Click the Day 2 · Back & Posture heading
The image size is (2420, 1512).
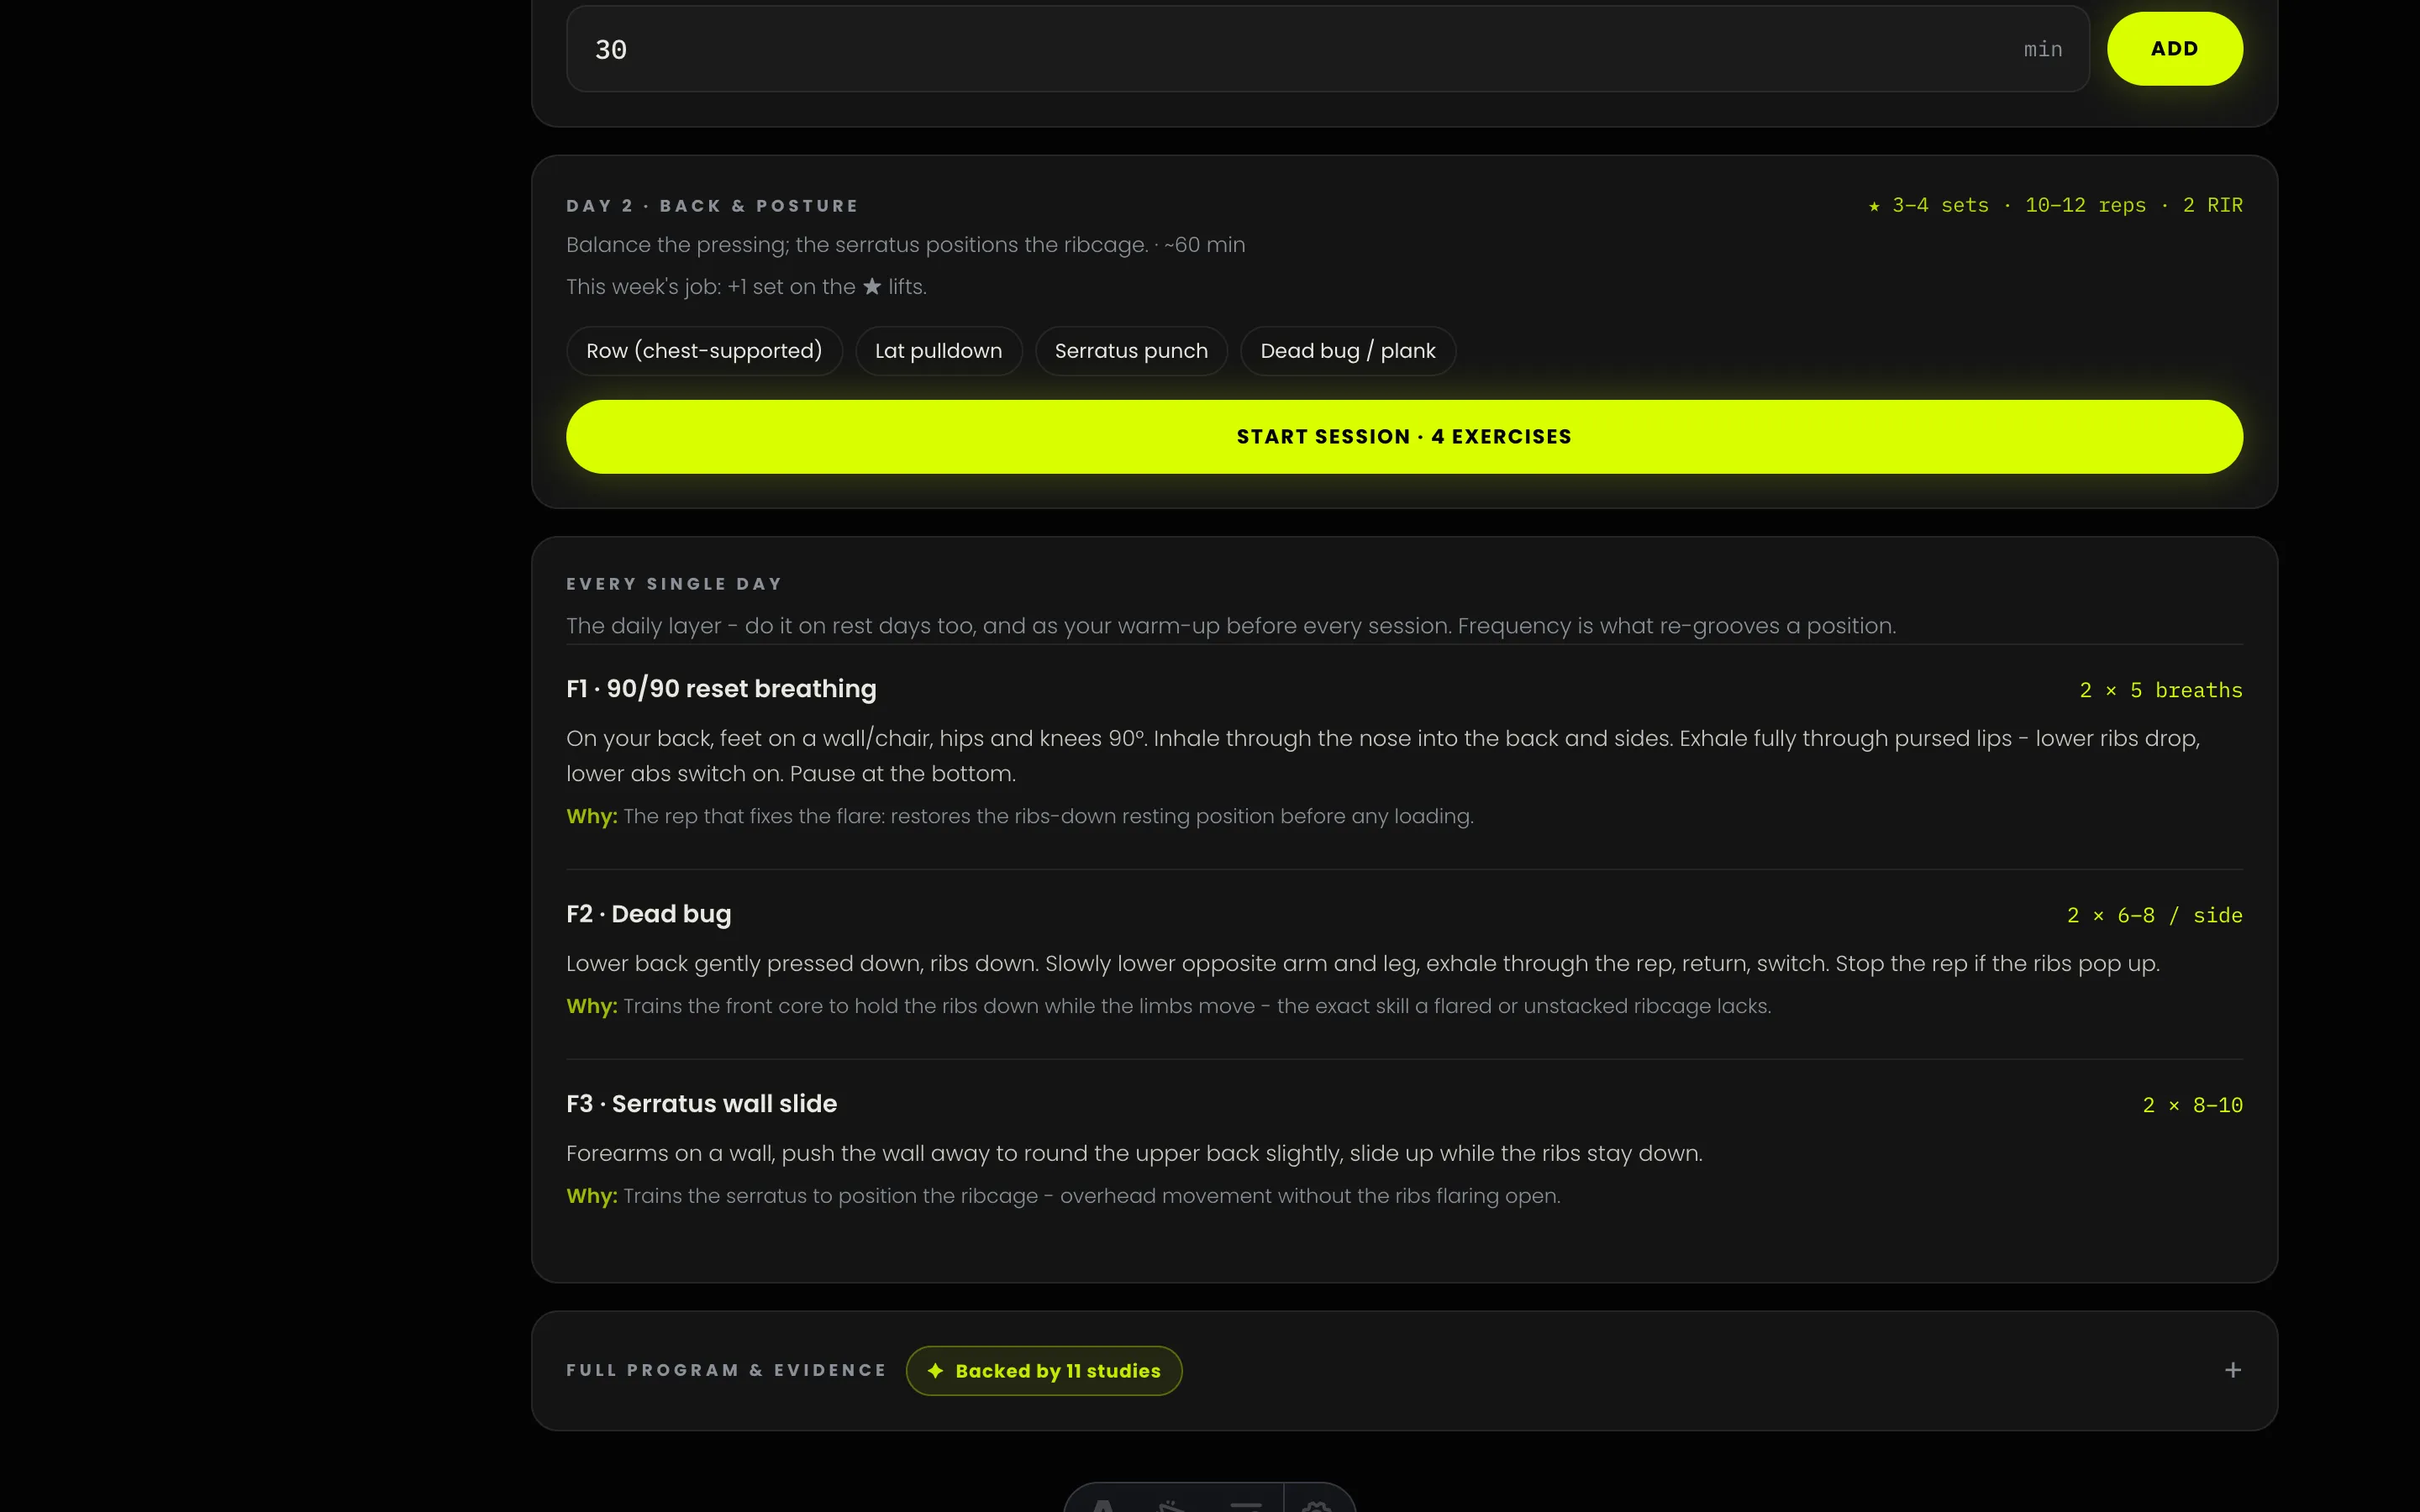712,206
